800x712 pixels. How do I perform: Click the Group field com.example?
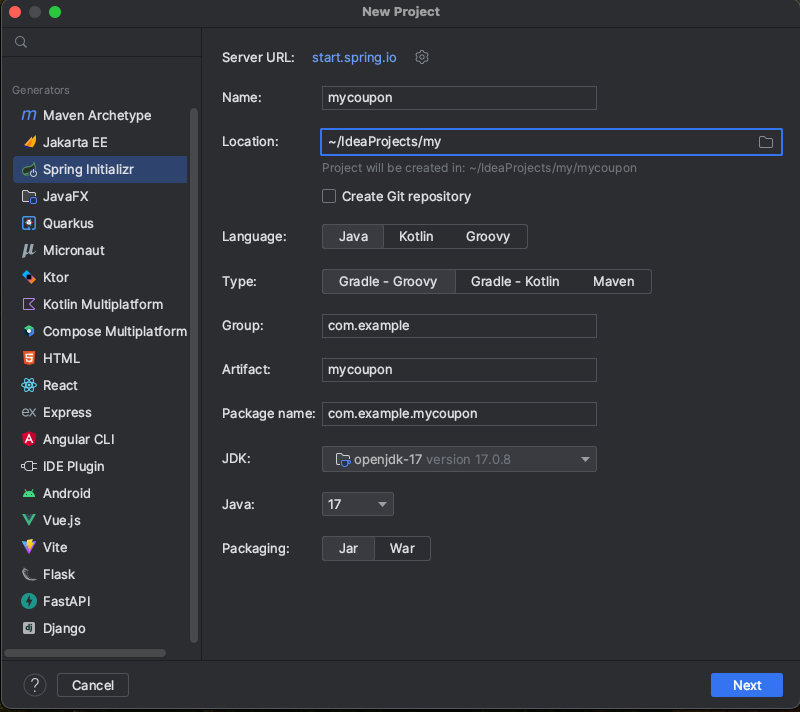(x=459, y=326)
